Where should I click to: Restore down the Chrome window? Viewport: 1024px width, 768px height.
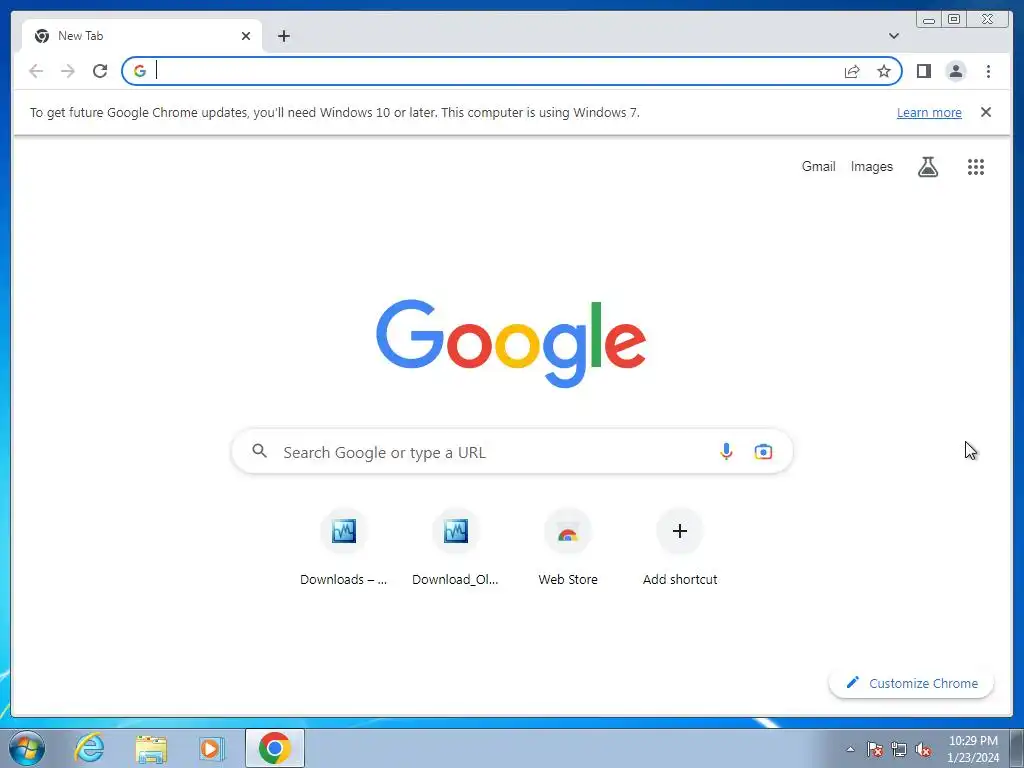(953, 20)
